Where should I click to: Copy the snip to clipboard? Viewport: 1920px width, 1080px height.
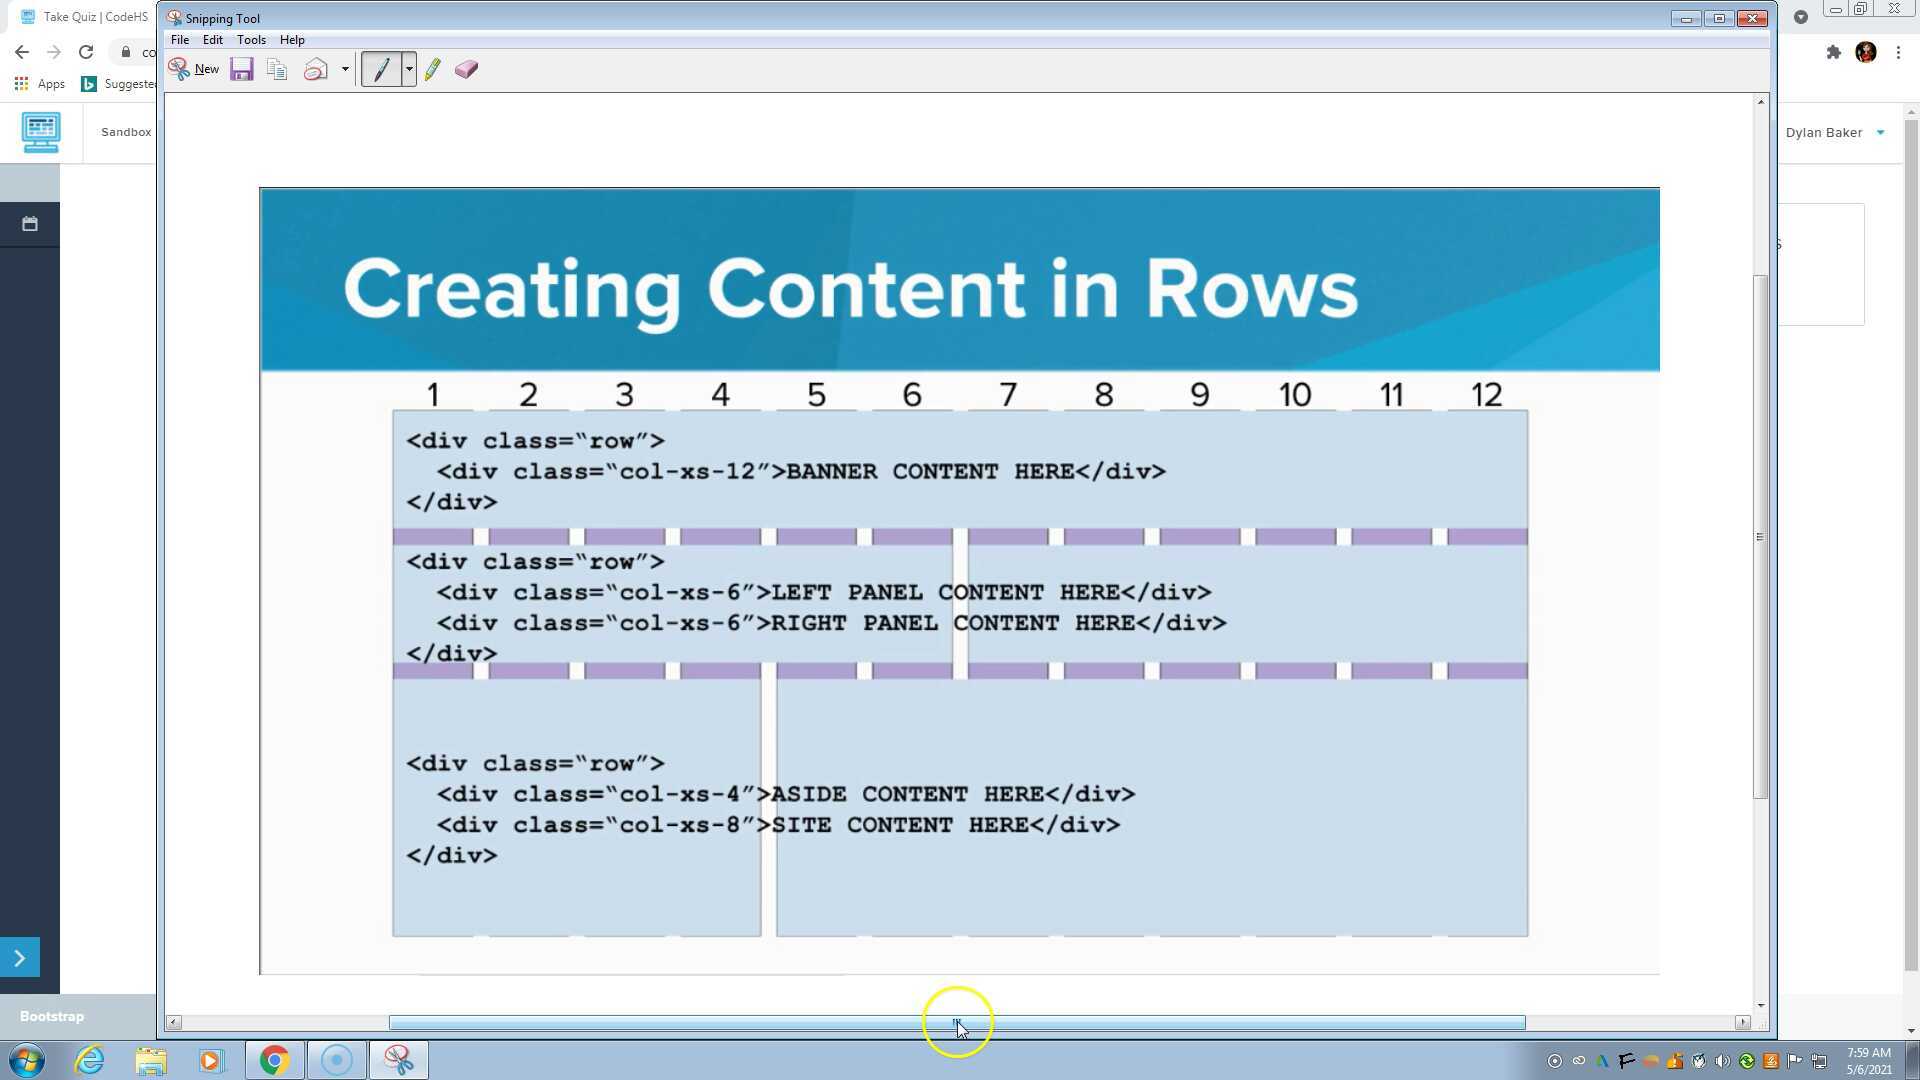click(276, 68)
